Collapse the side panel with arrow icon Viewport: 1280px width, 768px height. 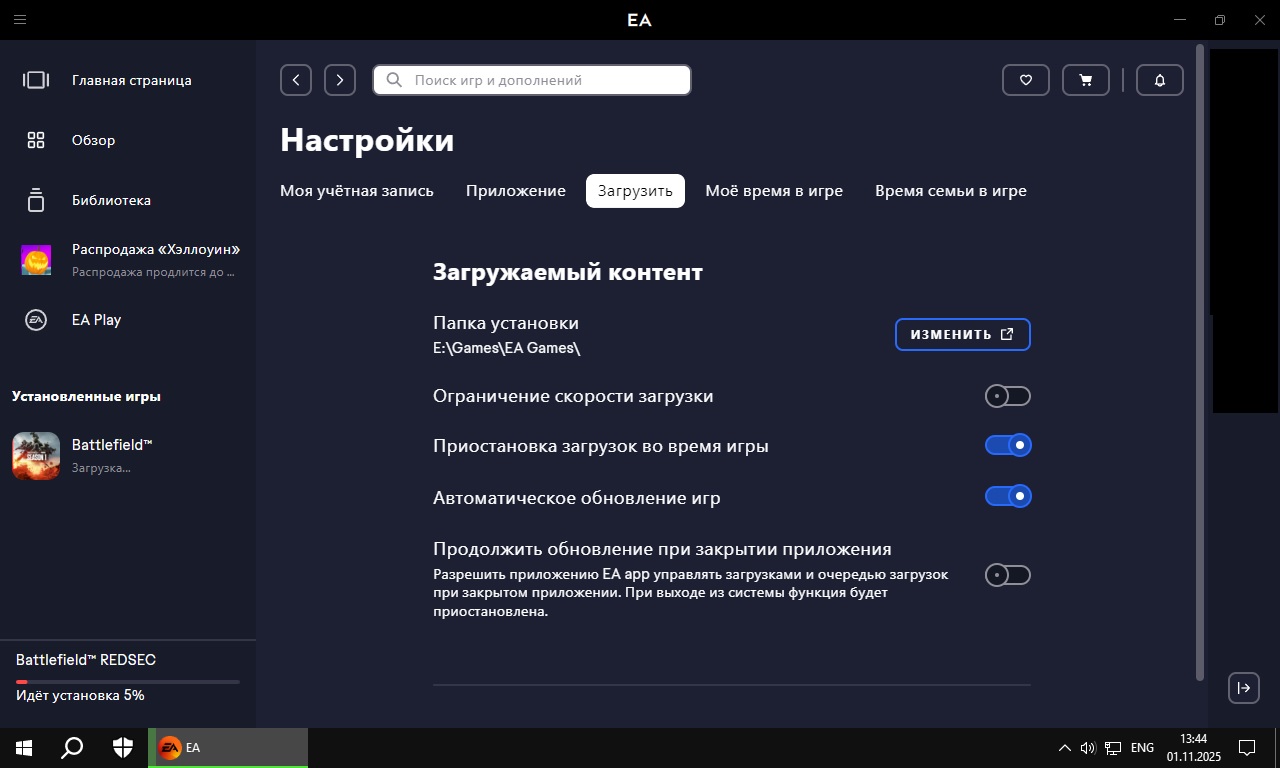click(x=1244, y=687)
